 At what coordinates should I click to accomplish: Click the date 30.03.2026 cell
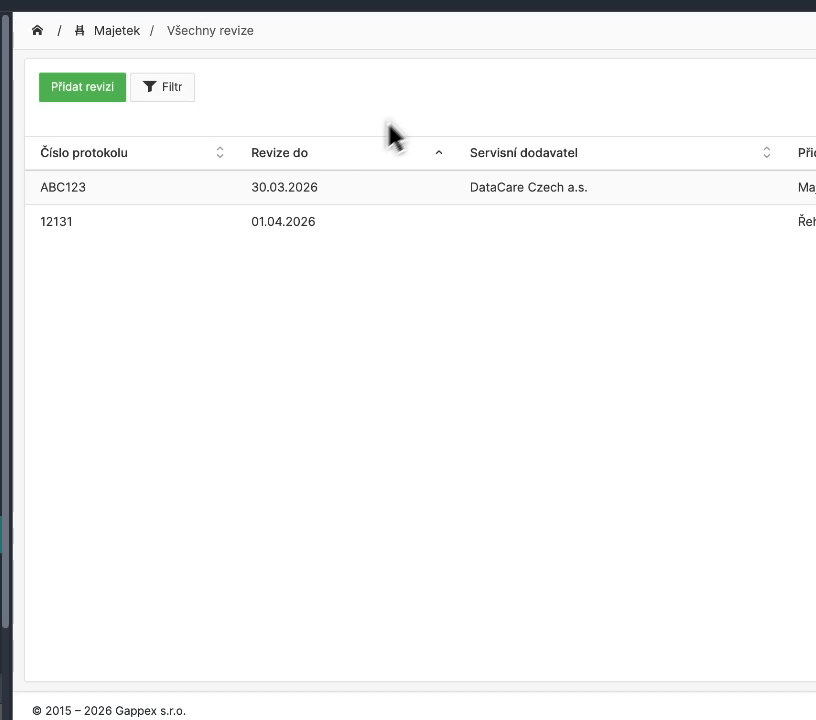(x=284, y=187)
